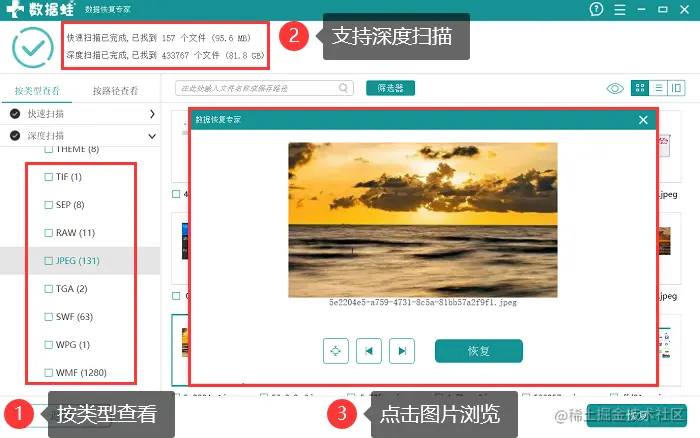This screenshot has height=438, width=700.
Task: Switch to 按路径查看 tab
Action: pos(115,91)
